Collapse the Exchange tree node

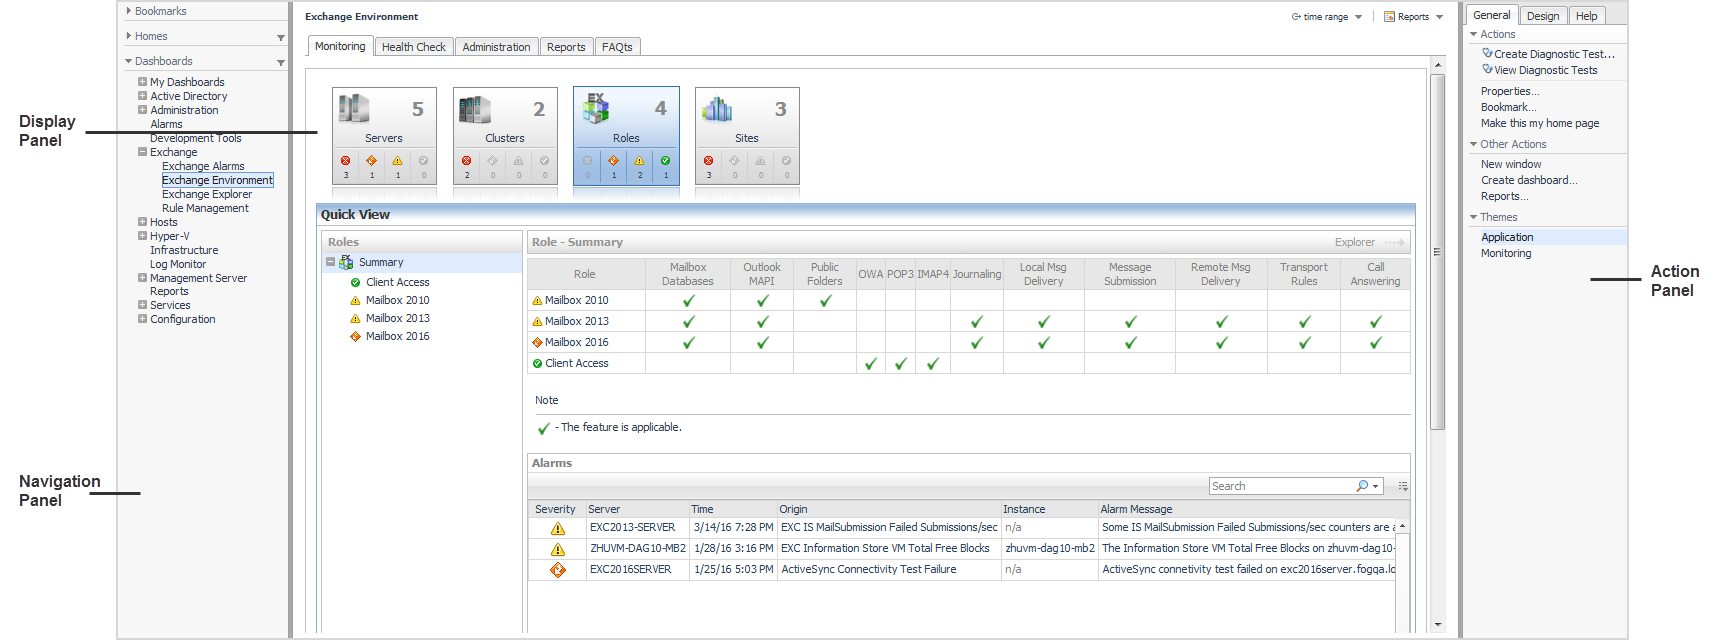point(142,152)
